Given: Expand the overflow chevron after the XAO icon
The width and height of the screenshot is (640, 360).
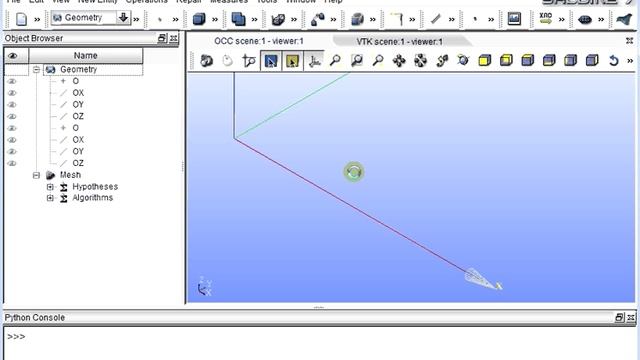Looking at the screenshot, I should click(562, 19).
